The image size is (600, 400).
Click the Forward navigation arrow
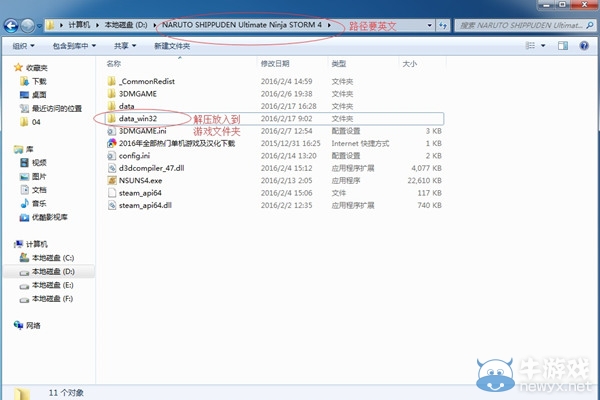[x=28, y=26]
